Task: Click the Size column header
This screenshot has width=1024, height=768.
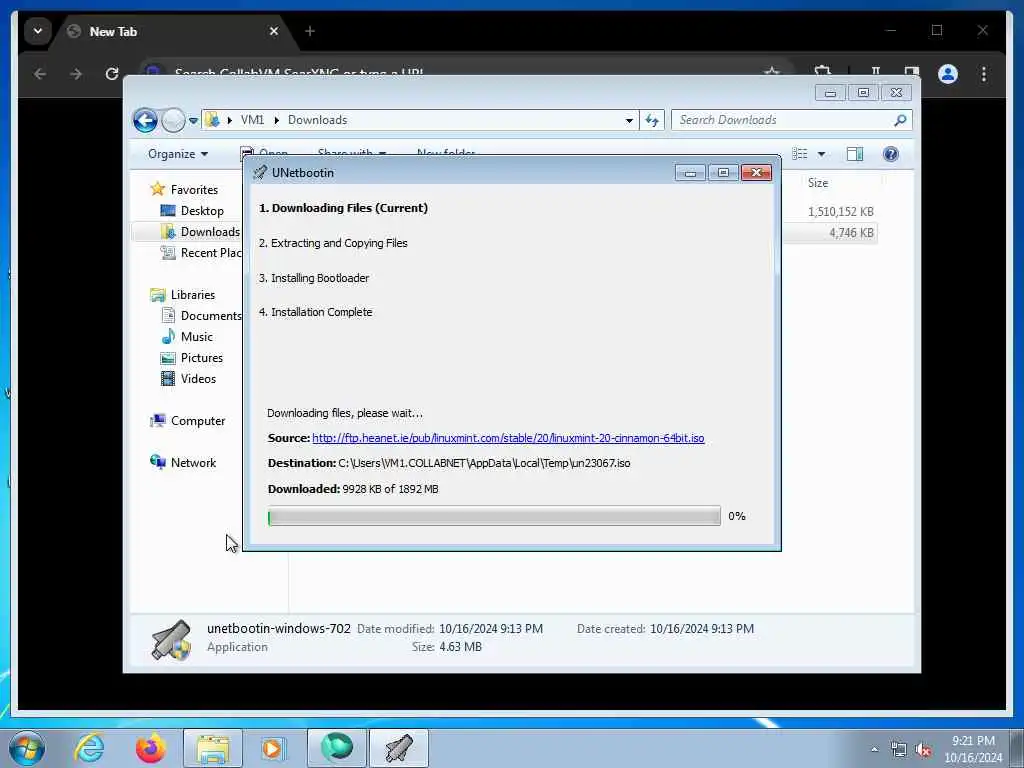Action: [x=818, y=183]
